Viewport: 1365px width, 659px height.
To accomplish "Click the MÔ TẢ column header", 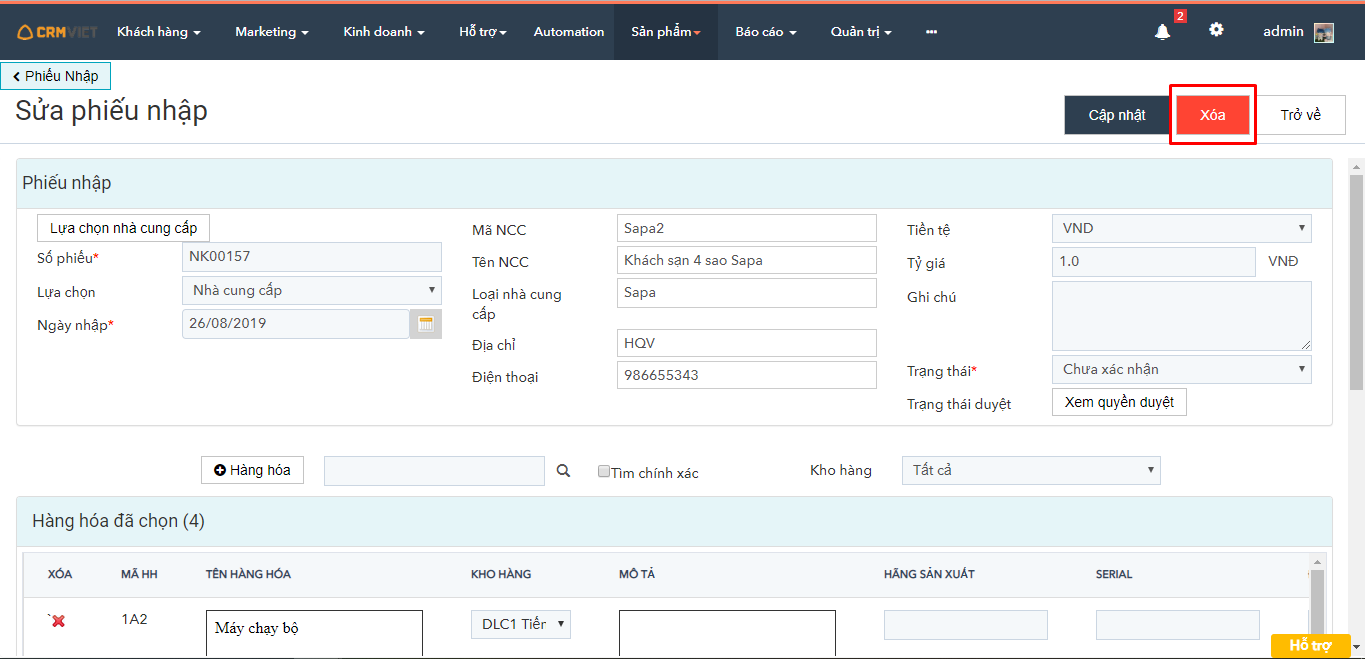I will pyautogui.click(x=637, y=575).
